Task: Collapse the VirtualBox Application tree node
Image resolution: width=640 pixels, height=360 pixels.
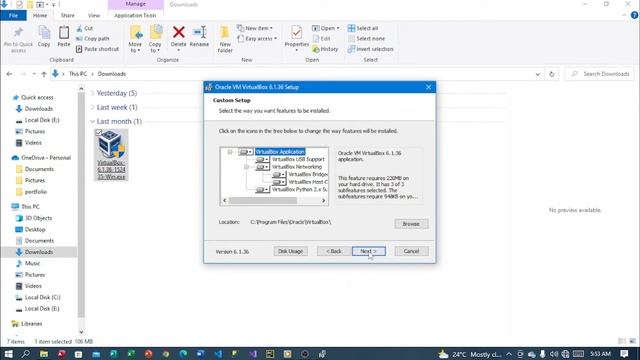Action: coord(230,152)
